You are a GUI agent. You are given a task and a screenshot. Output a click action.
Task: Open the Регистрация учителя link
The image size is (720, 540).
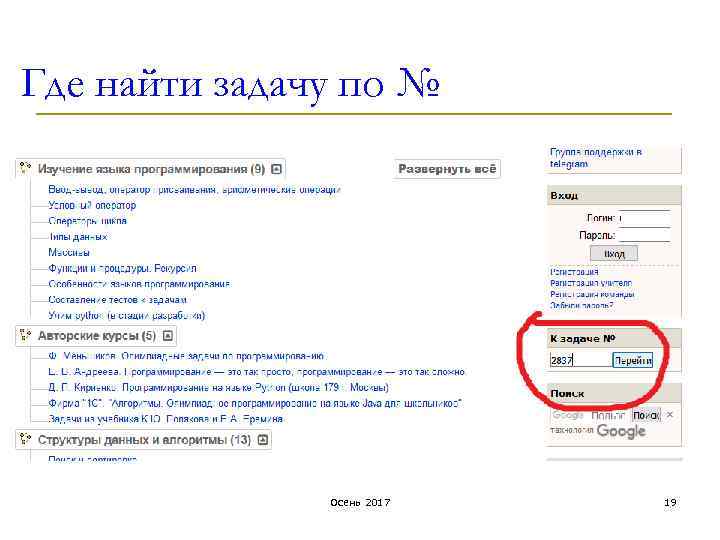(591, 283)
